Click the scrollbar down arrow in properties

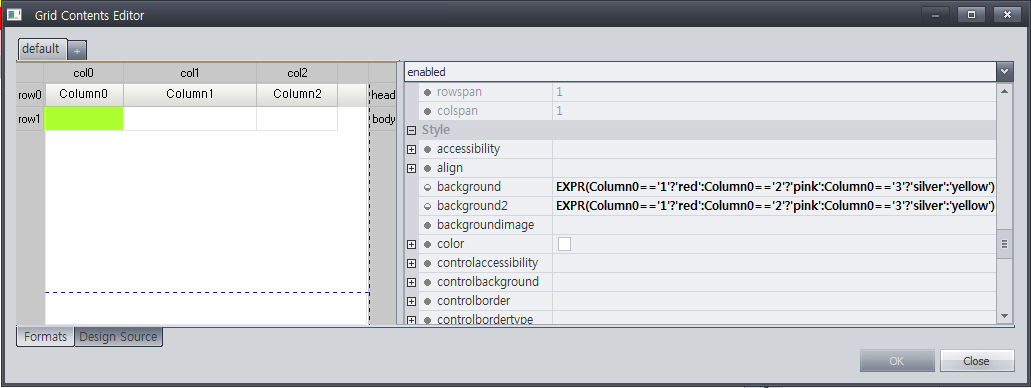tap(1004, 316)
